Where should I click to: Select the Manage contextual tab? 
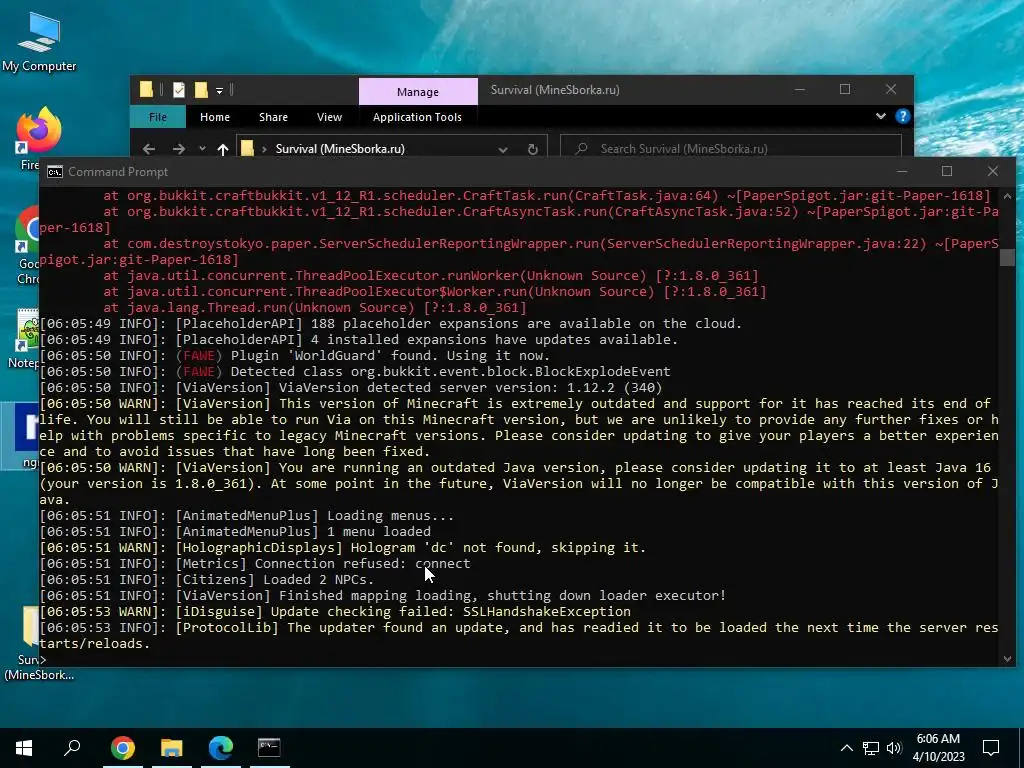(x=418, y=92)
